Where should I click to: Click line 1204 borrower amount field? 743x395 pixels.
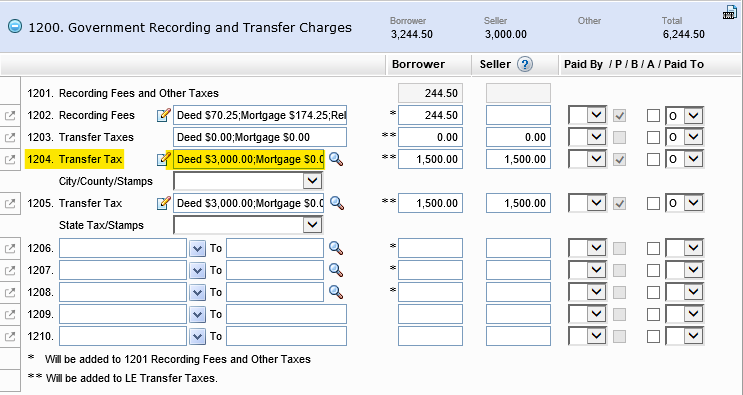430,159
